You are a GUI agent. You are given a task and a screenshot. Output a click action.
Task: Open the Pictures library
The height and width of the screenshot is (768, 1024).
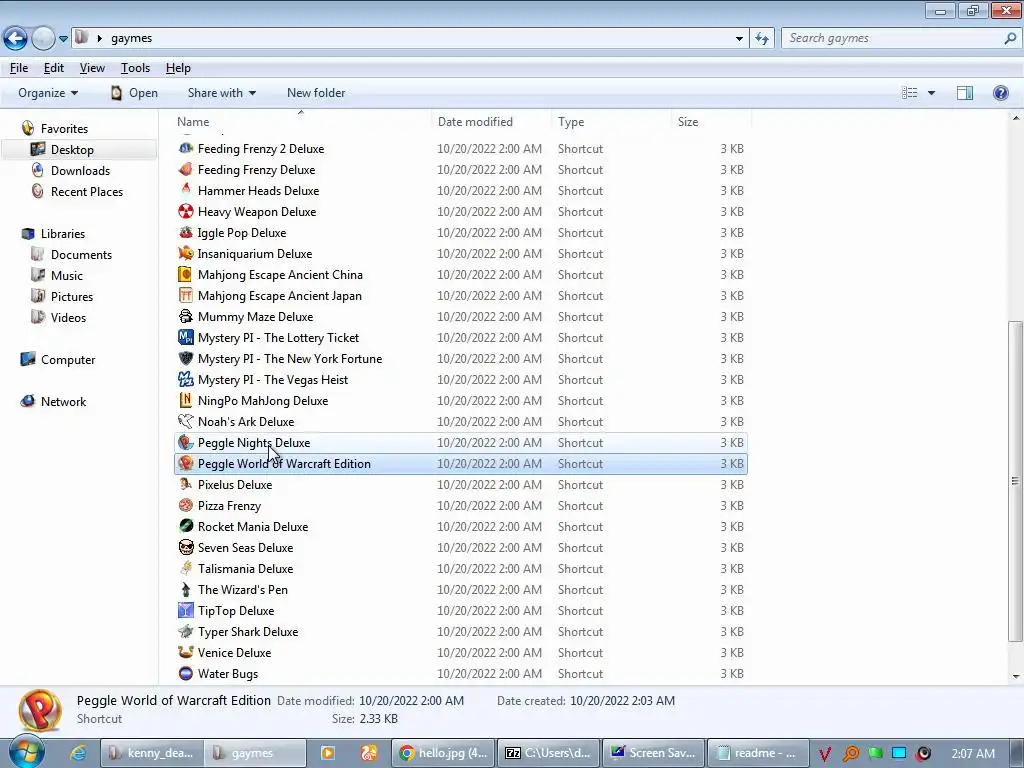coord(72,296)
